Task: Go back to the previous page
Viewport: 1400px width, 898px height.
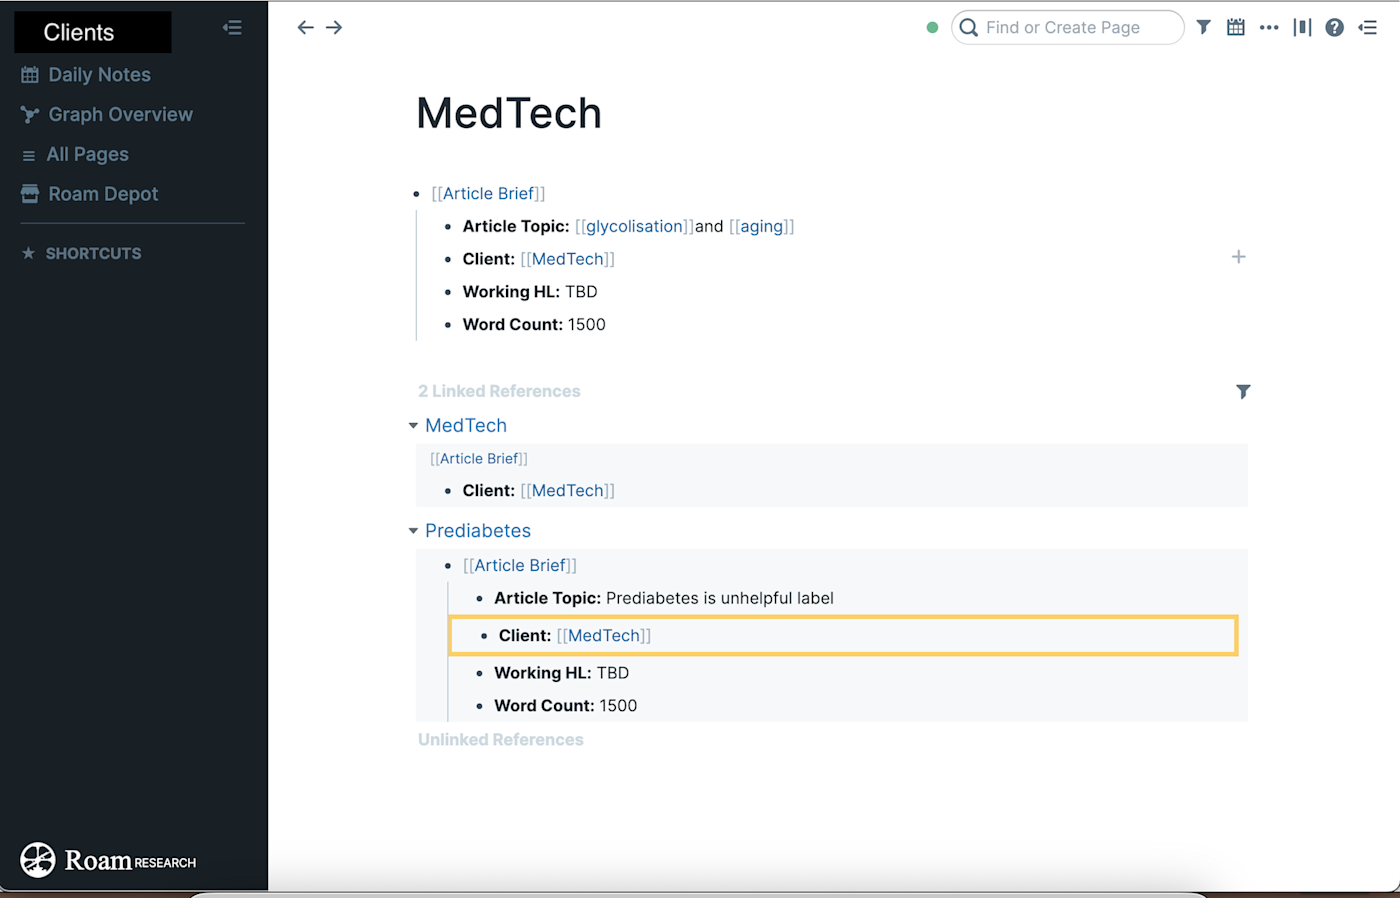Action: coord(305,28)
